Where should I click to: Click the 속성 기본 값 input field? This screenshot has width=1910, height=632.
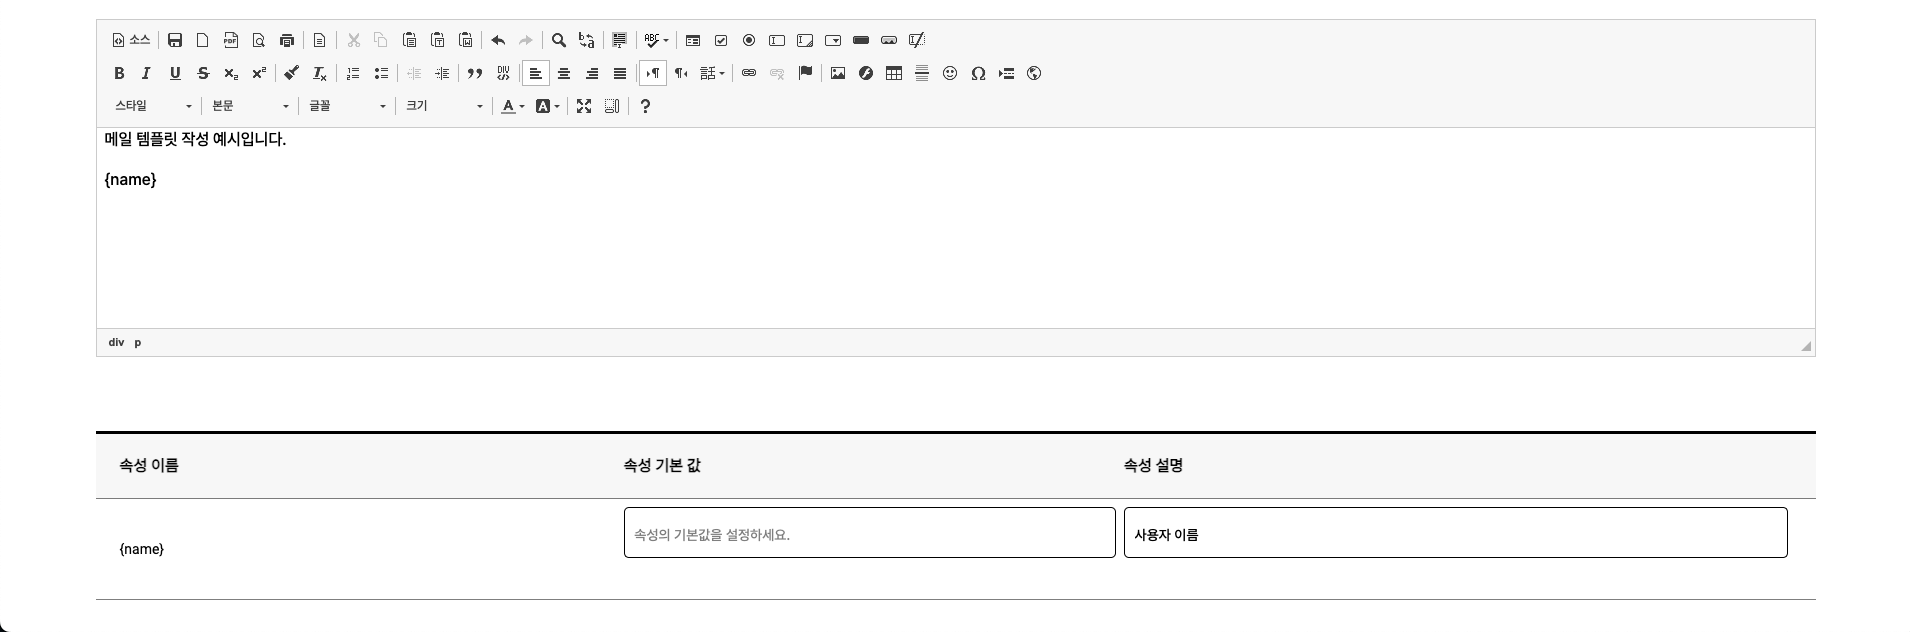click(x=869, y=533)
